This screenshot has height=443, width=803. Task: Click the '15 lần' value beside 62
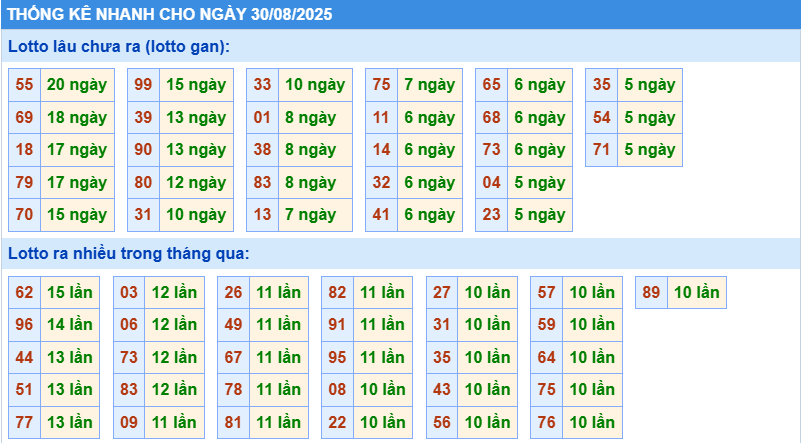tap(70, 292)
